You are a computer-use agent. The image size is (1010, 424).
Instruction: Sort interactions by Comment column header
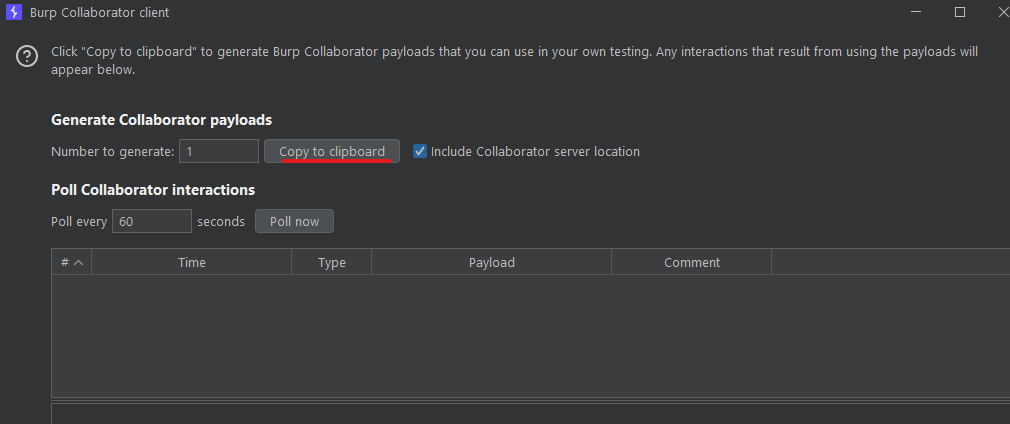[692, 262]
